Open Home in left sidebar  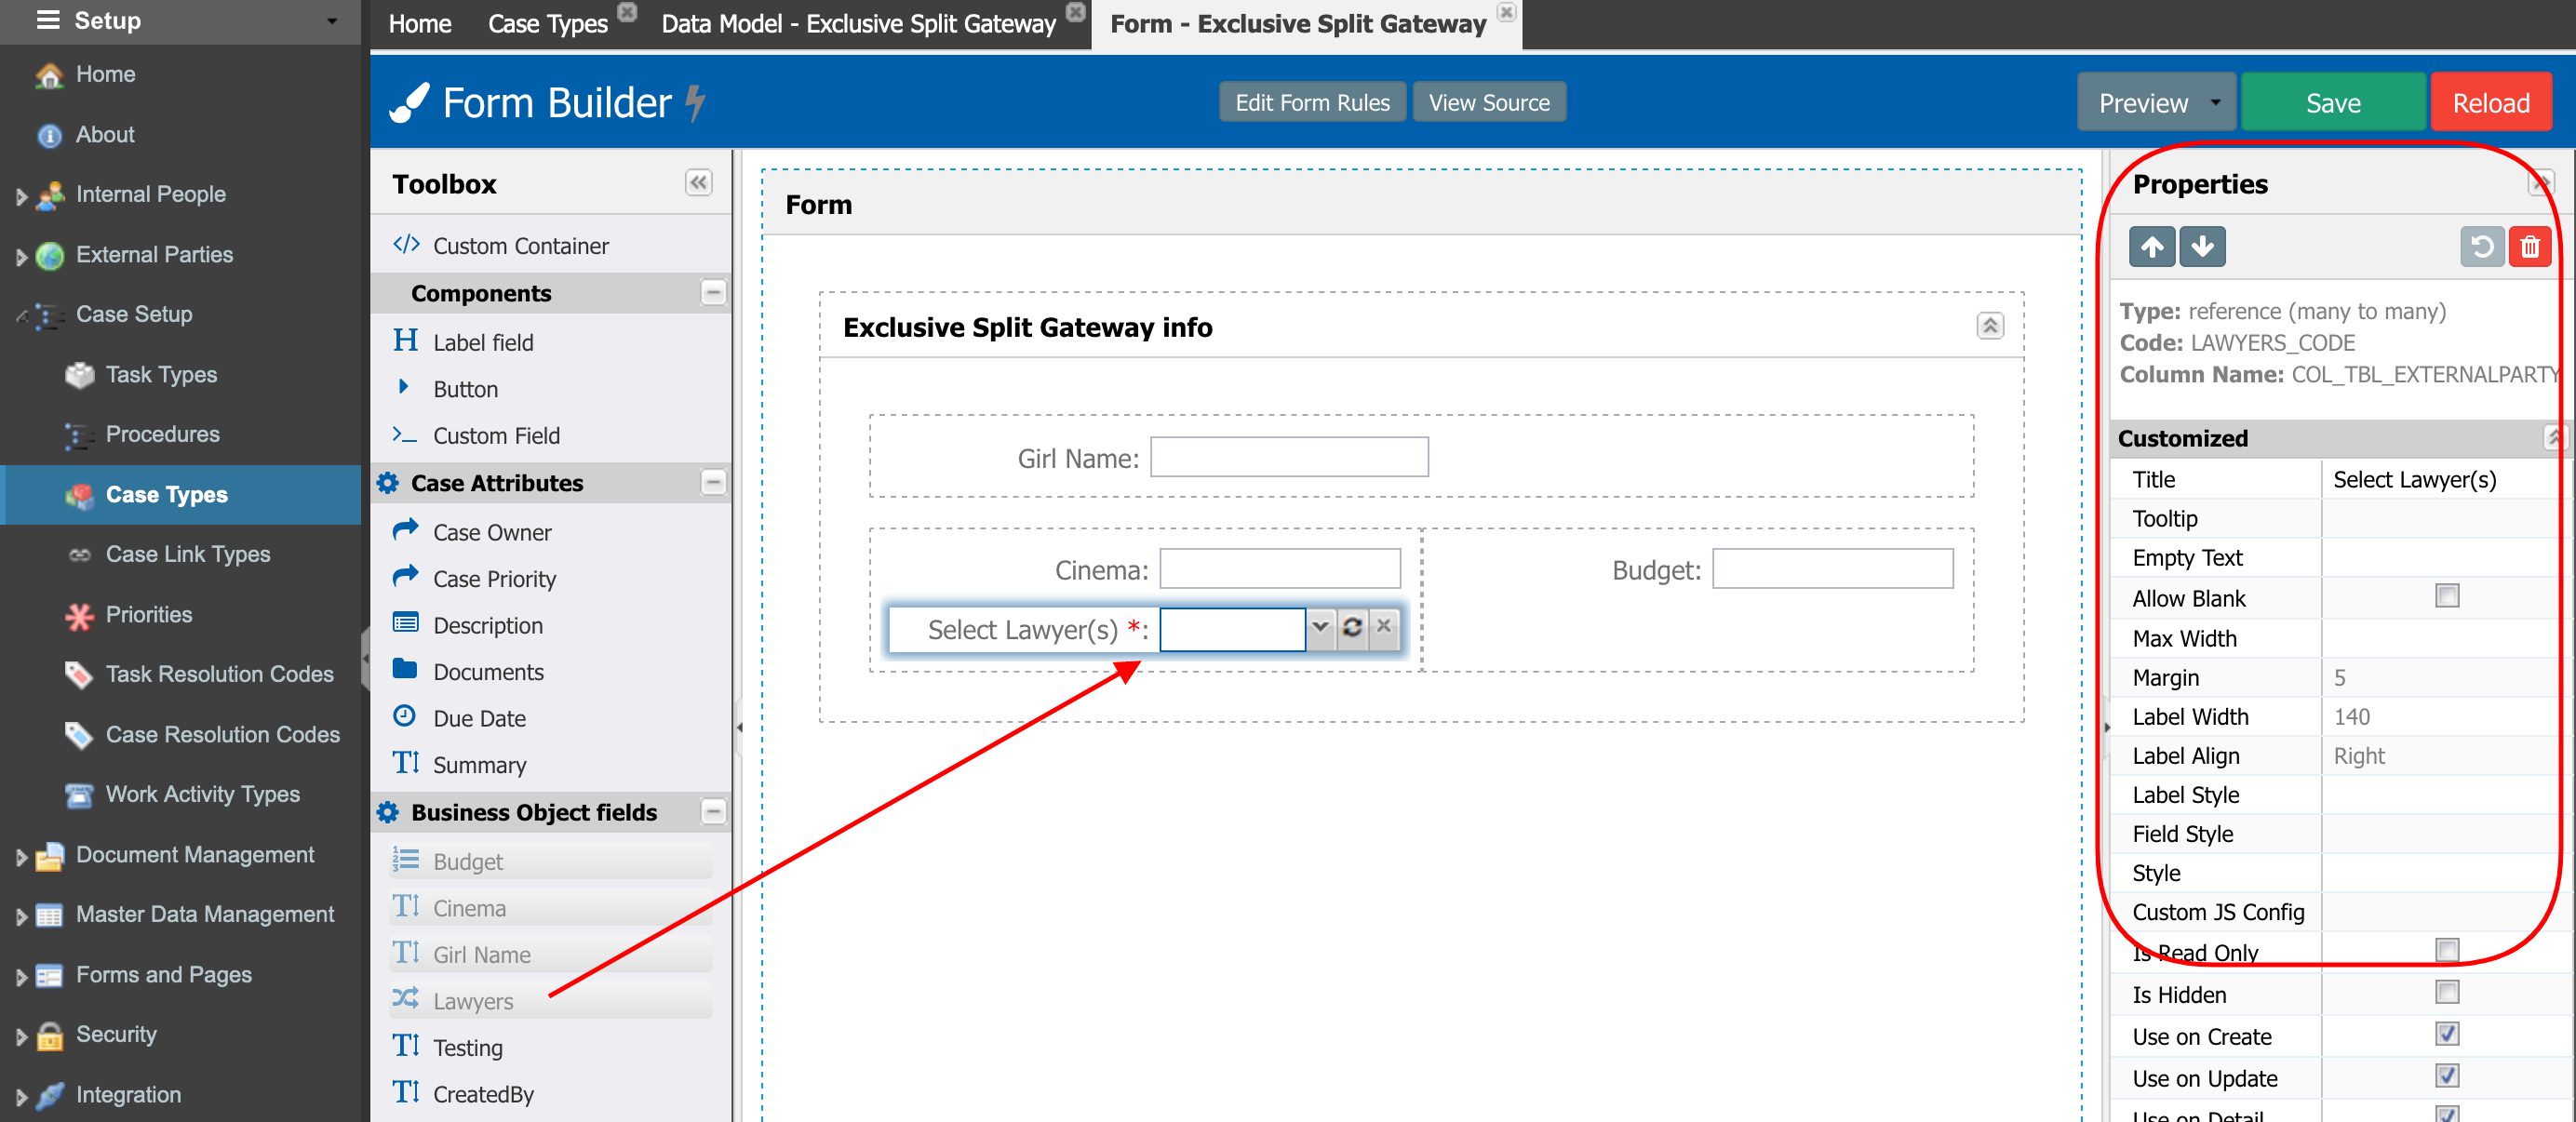click(x=105, y=74)
